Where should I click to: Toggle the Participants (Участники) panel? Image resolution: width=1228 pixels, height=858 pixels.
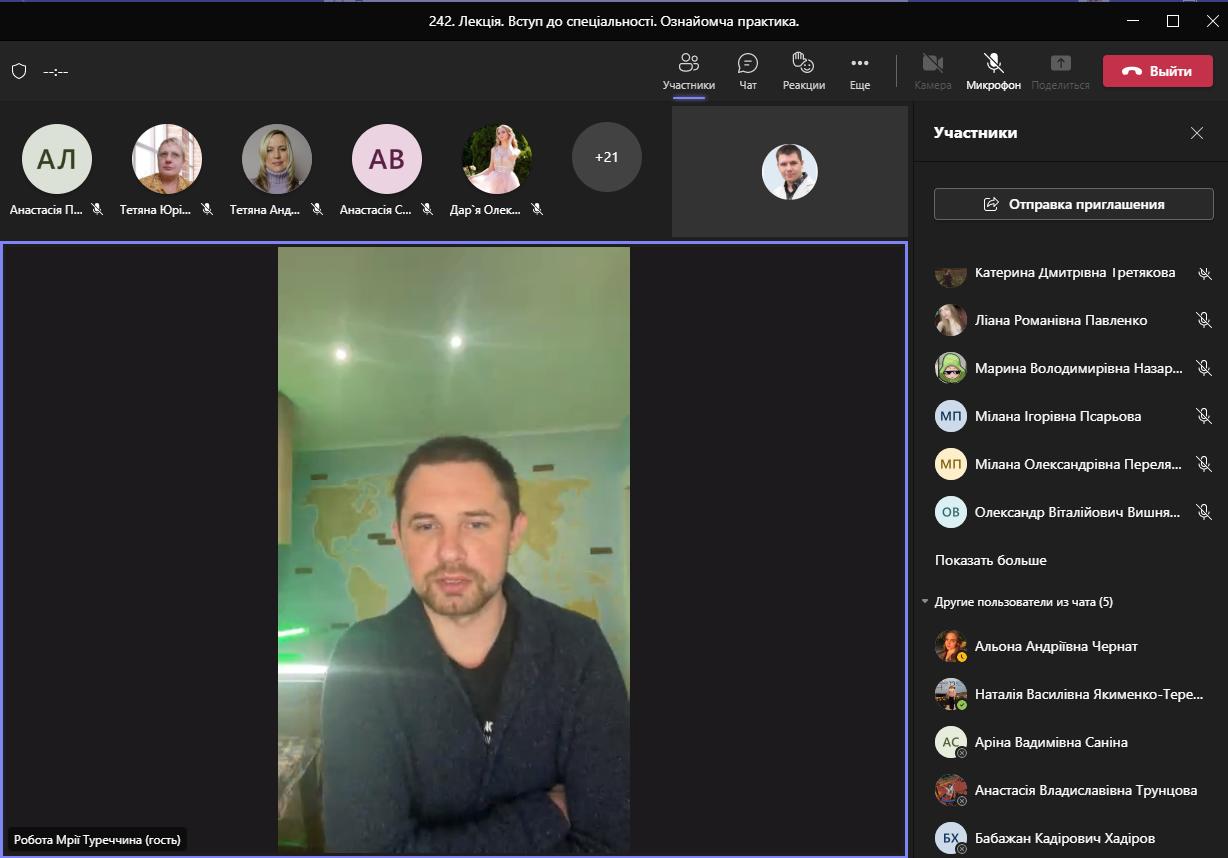[x=688, y=65]
